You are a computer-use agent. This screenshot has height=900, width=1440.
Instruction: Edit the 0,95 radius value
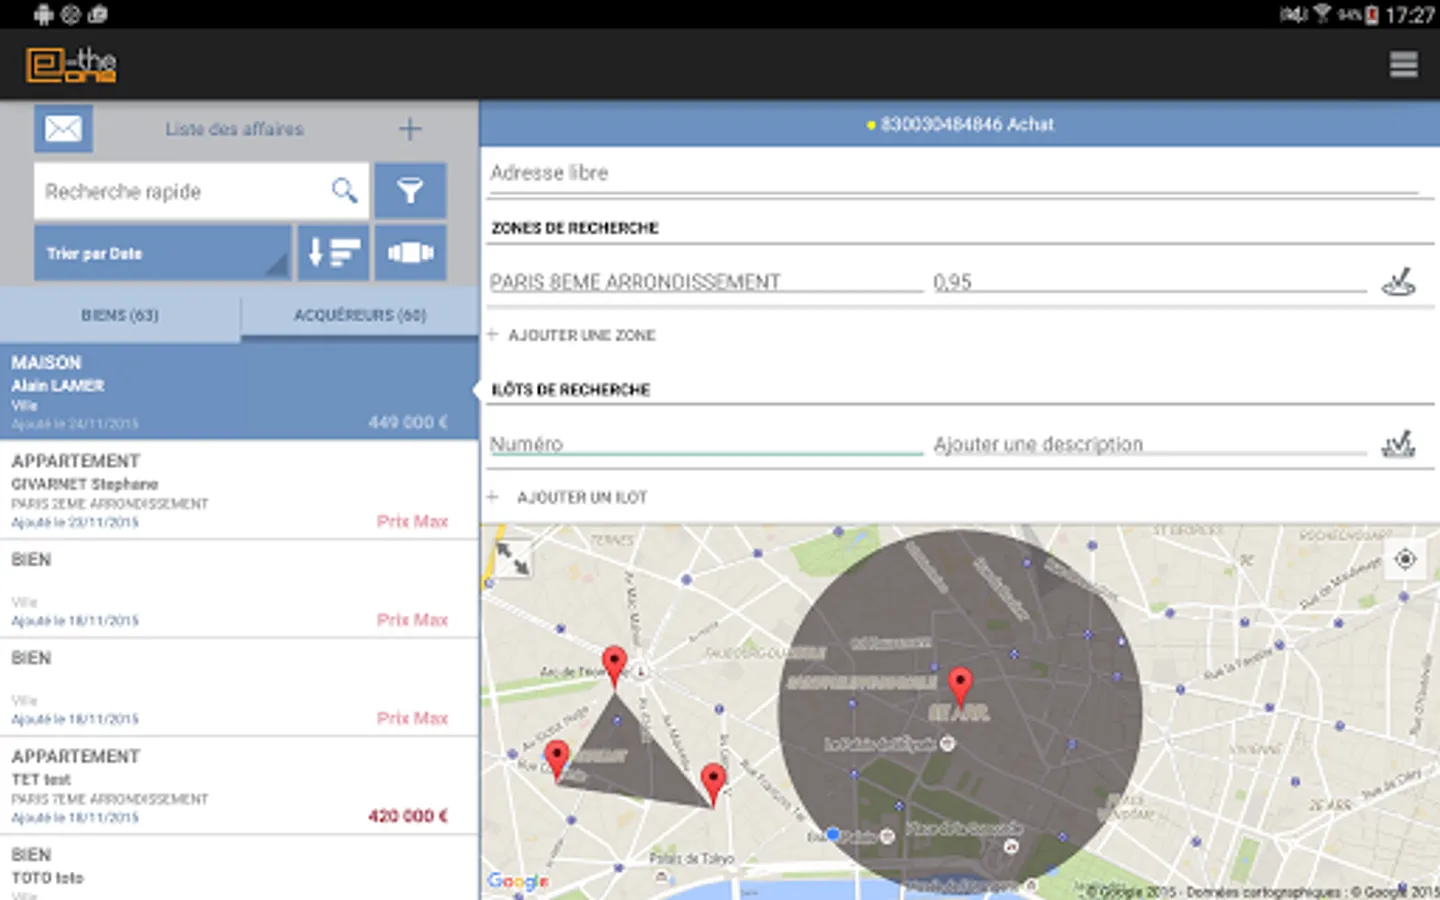1150,282
